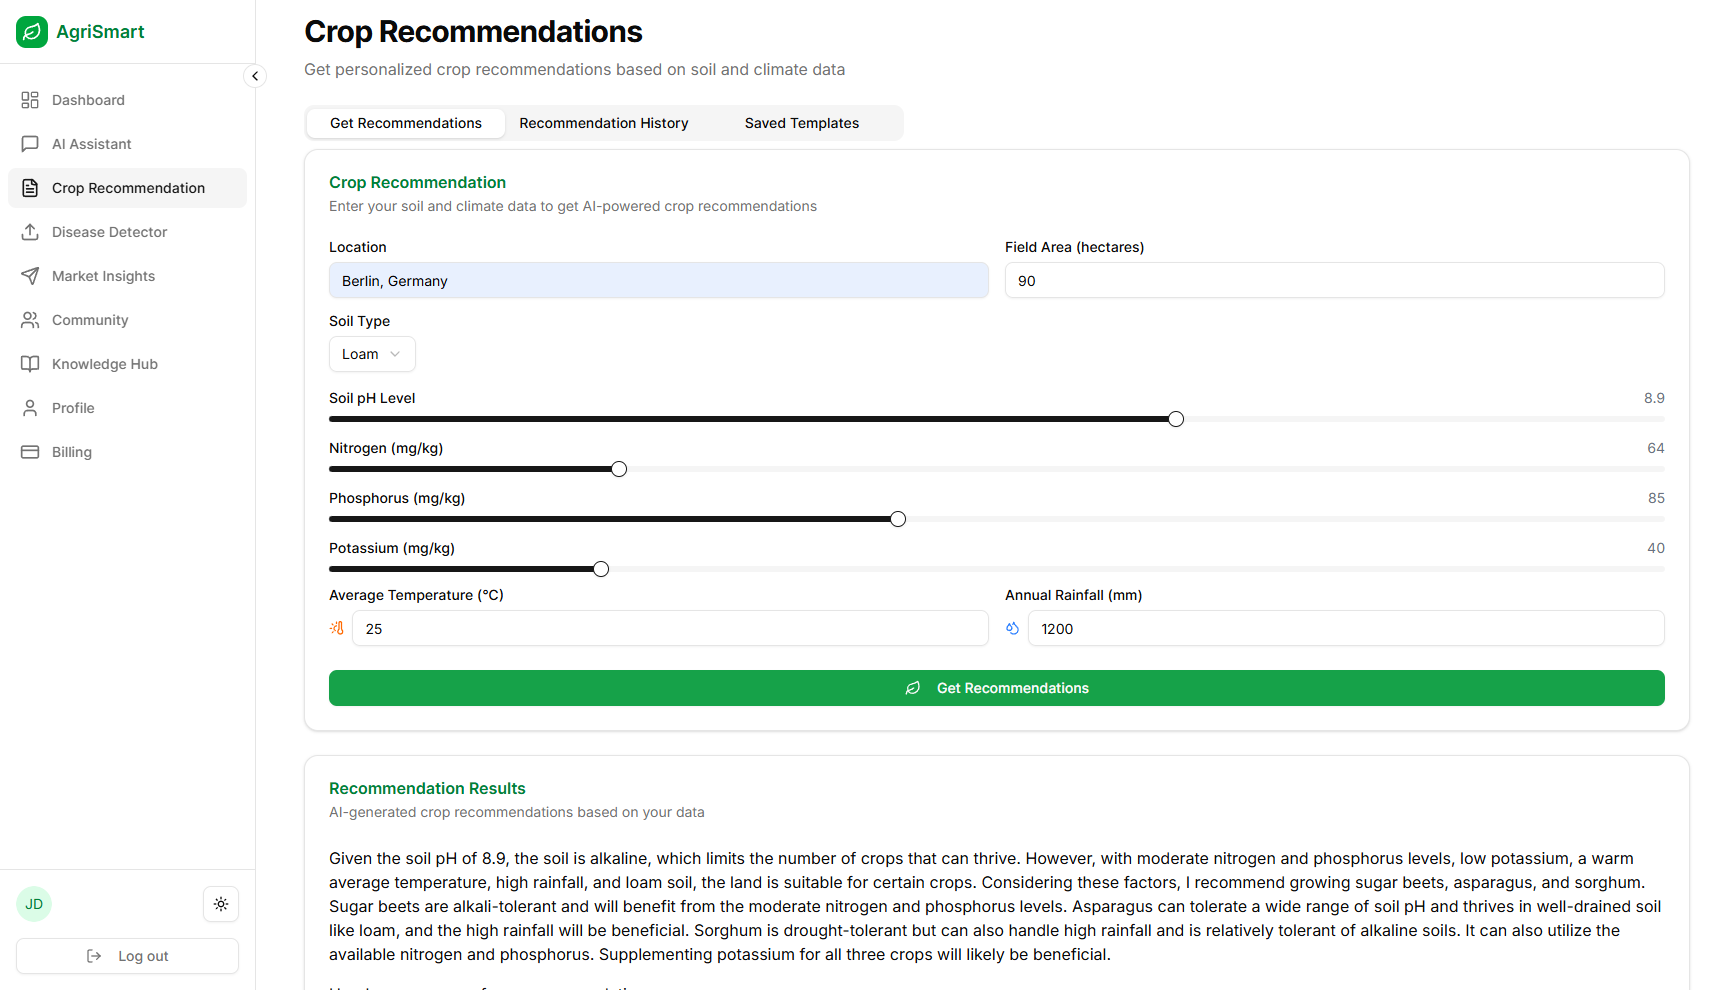This screenshot has width=1736, height=990.
Task: Click the Nitrogen slider handle
Action: [x=619, y=469]
